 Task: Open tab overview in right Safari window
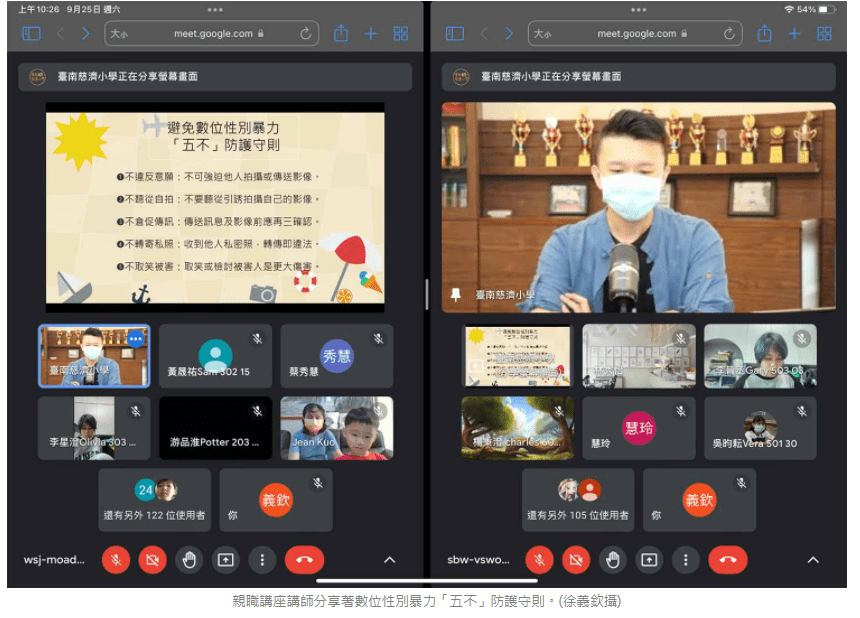point(824,34)
